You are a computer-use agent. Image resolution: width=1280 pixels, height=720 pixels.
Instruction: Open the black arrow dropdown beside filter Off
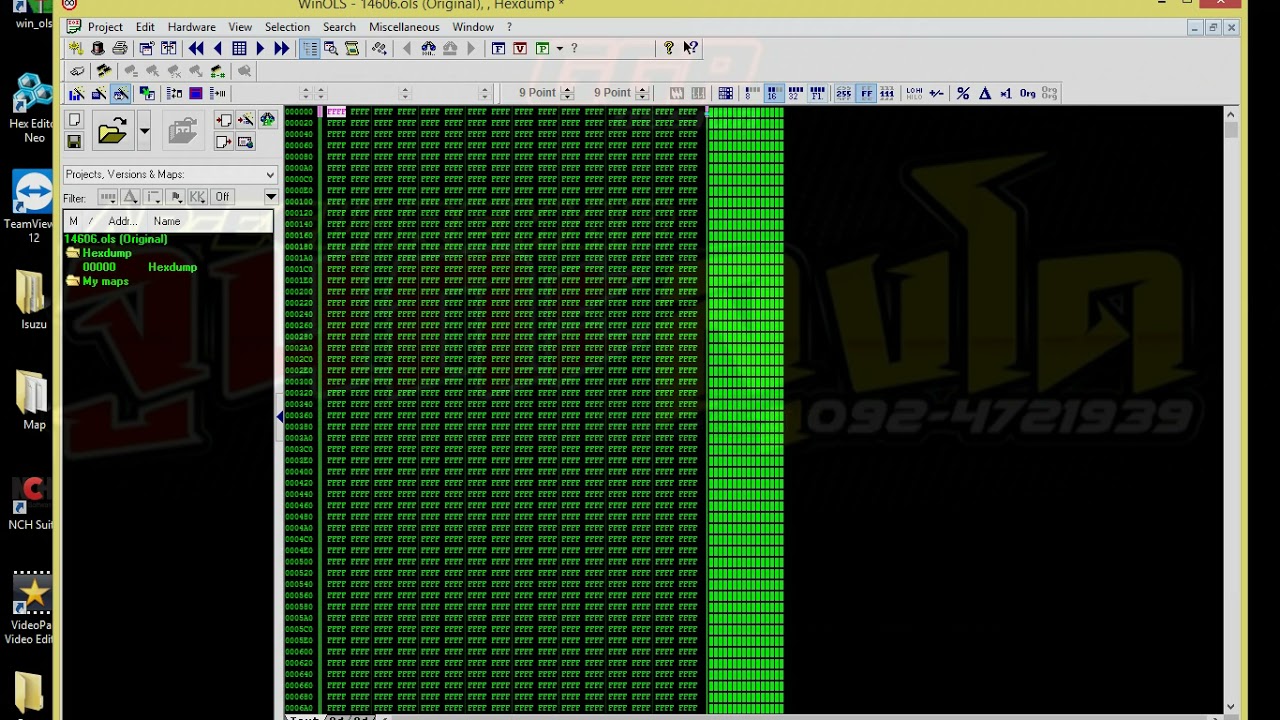tap(270, 197)
